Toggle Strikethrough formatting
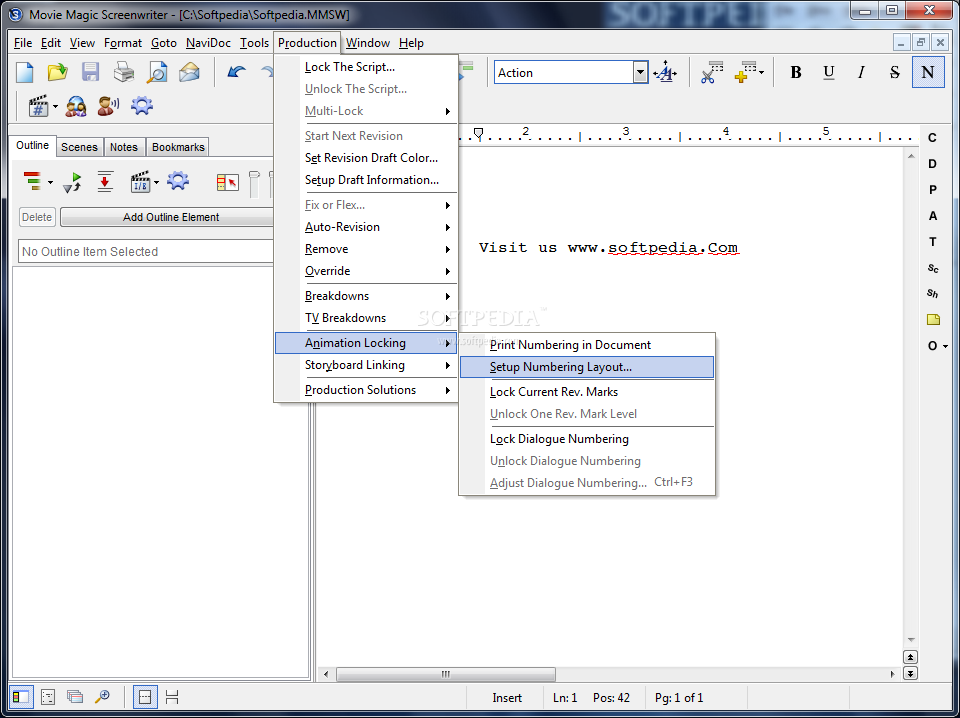The height and width of the screenshot is (718, 960). (x=894, y=72)
